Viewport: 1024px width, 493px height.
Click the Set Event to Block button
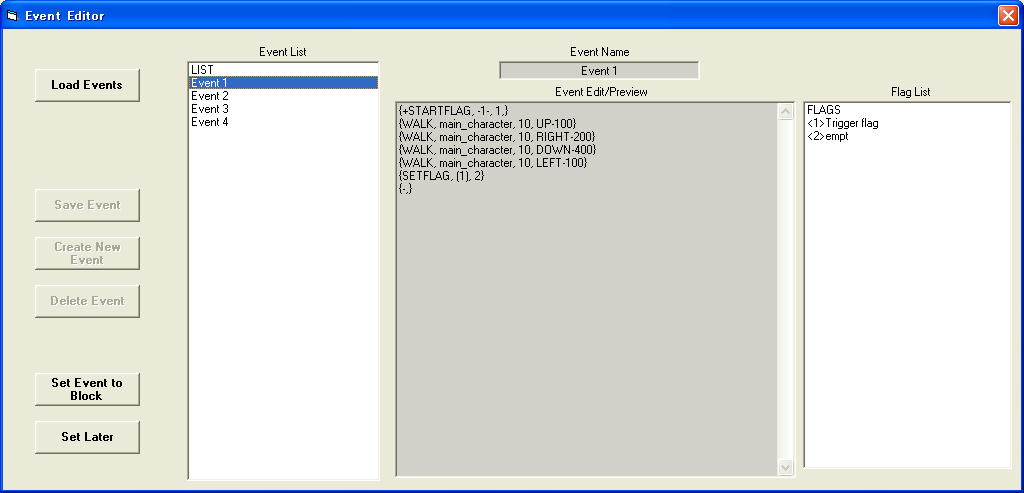87,389
